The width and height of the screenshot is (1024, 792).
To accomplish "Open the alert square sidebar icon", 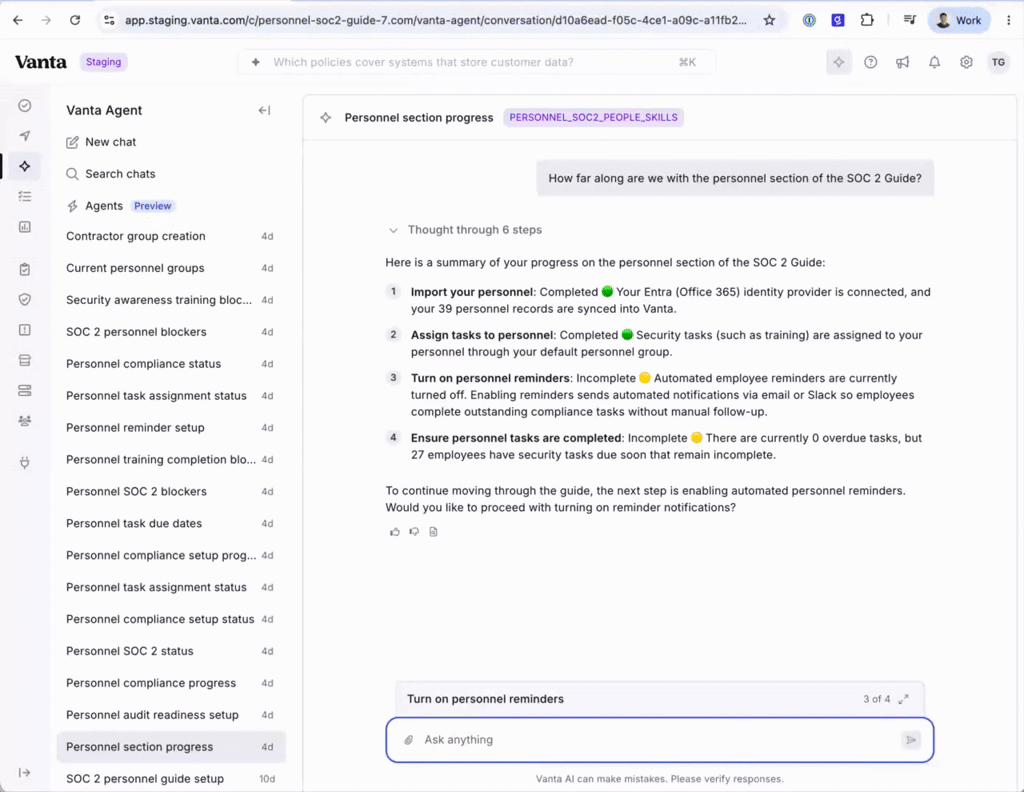I will pos(25,330).
